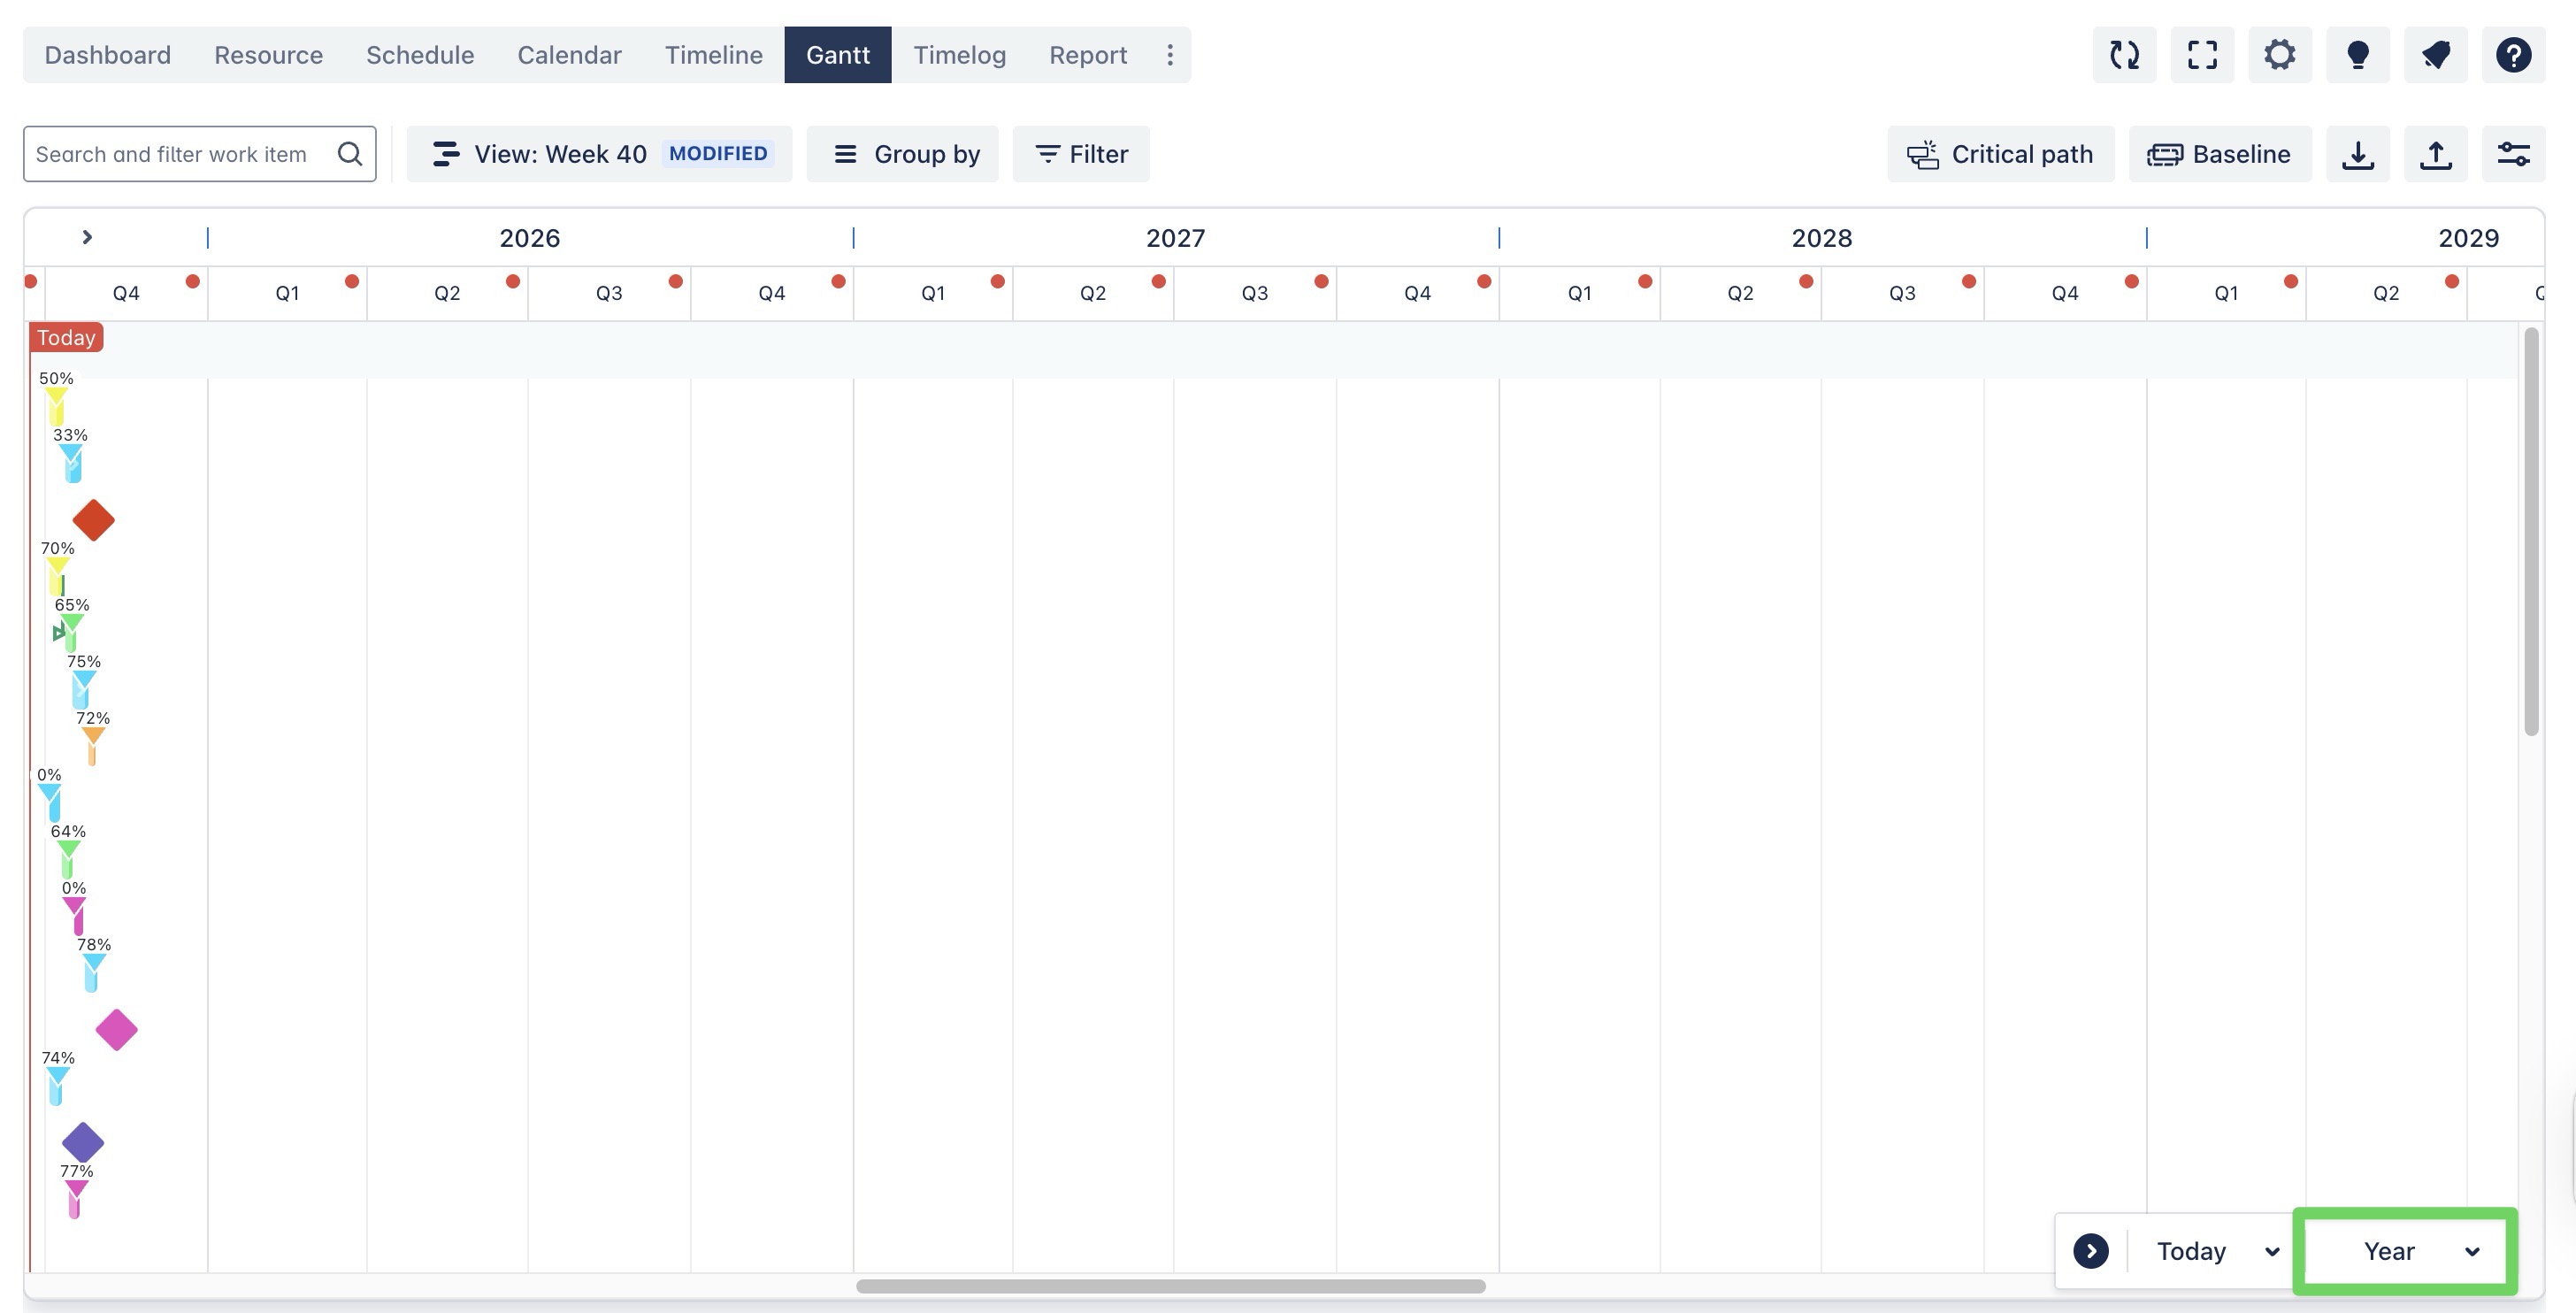Open the Group by menu

[902, 154]
